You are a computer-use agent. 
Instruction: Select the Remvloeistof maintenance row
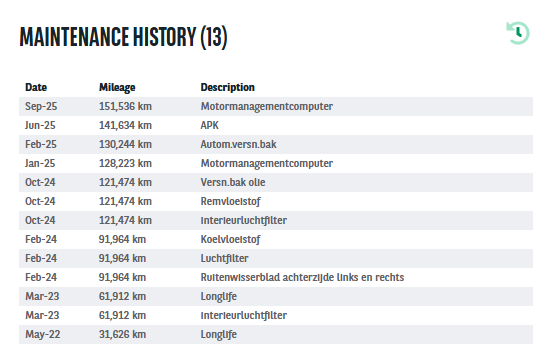pos(276,201)
